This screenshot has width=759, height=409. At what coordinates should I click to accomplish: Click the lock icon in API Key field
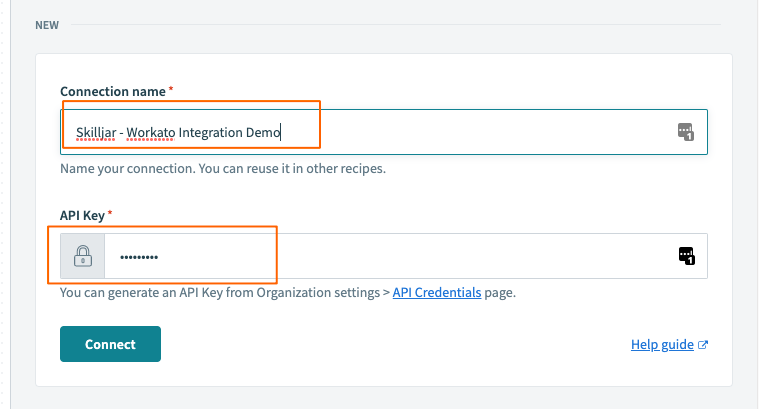[83, 257]
